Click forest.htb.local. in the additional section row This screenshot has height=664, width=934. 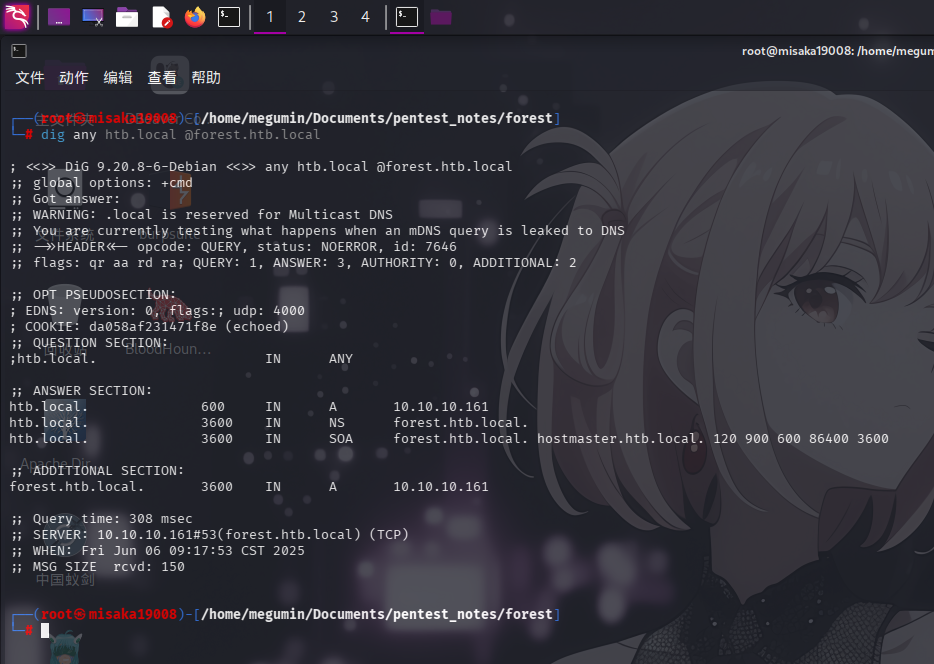76,487
